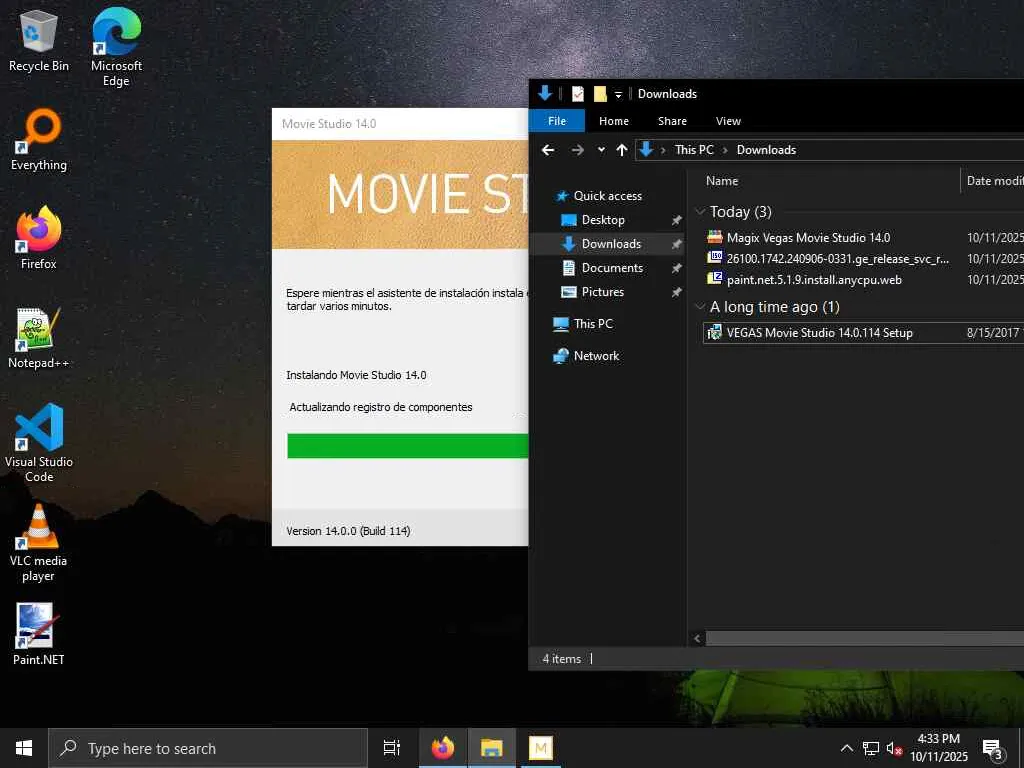1024x768 pixels.
Task: Open Task View from the taskbar
Action: point(392,748)
